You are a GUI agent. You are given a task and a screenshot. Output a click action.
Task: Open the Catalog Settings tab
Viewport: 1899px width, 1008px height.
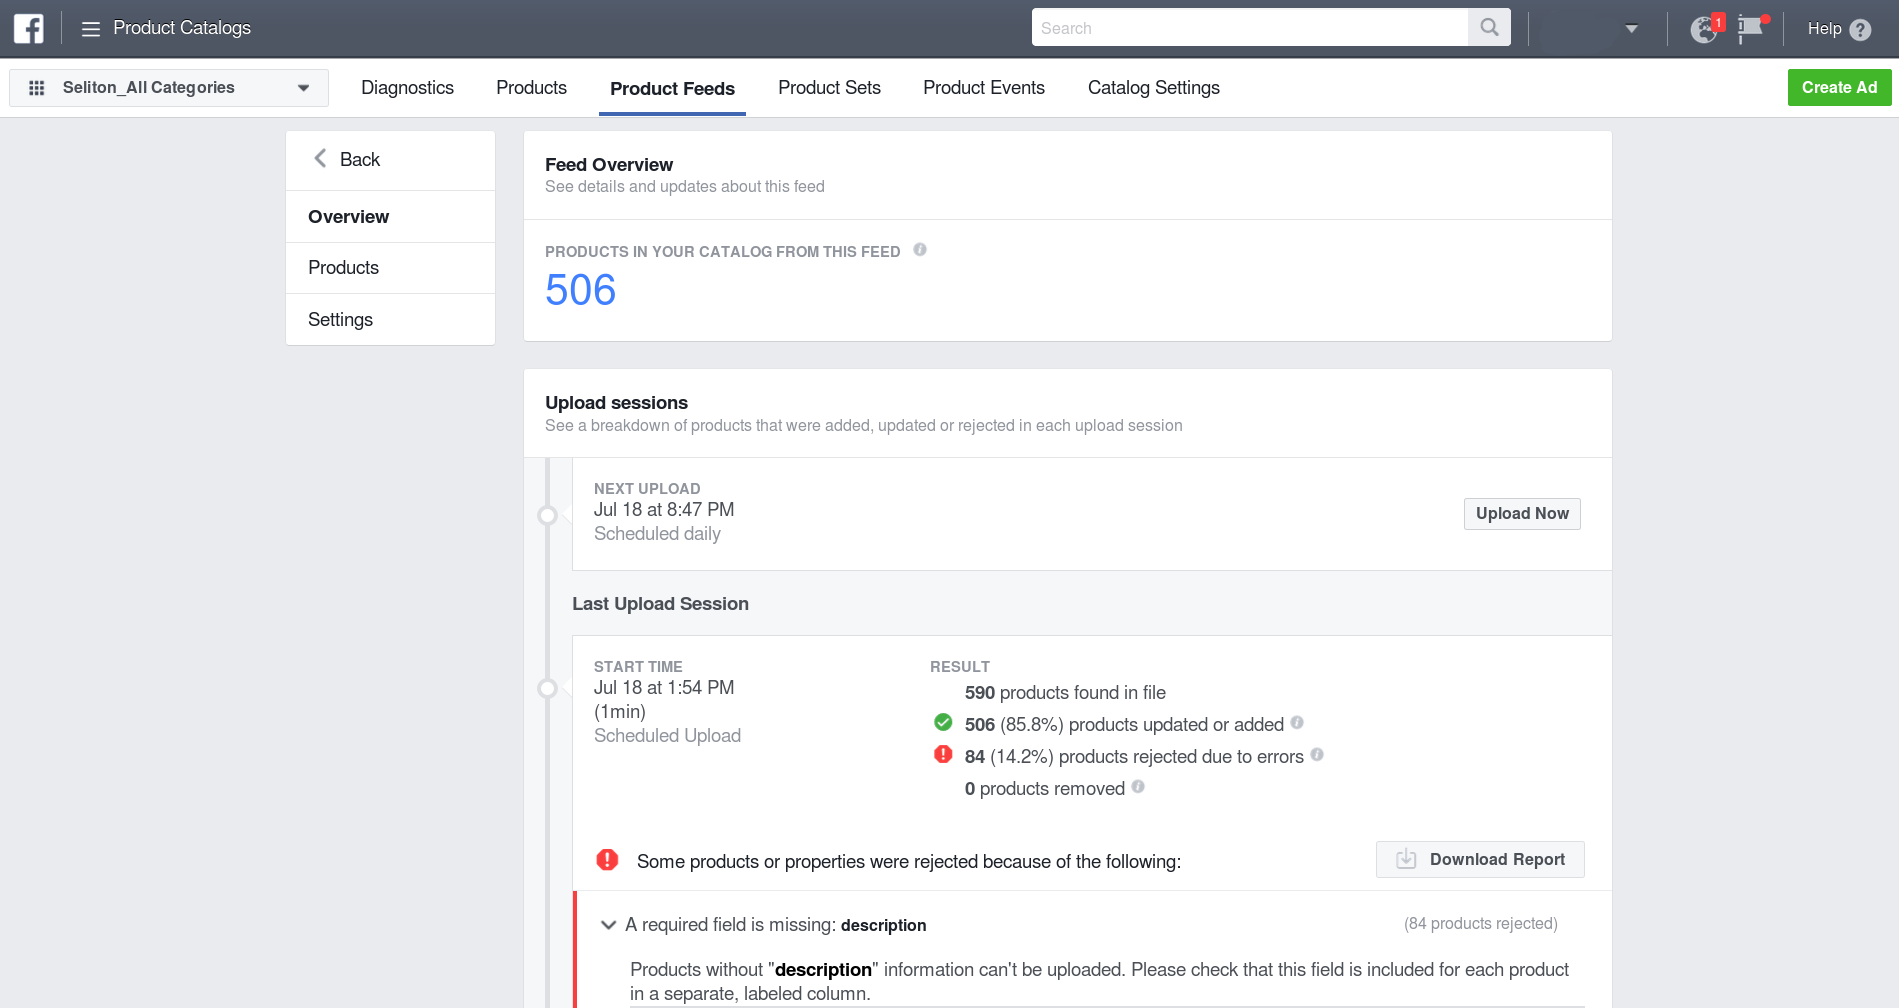point(1153,88)
